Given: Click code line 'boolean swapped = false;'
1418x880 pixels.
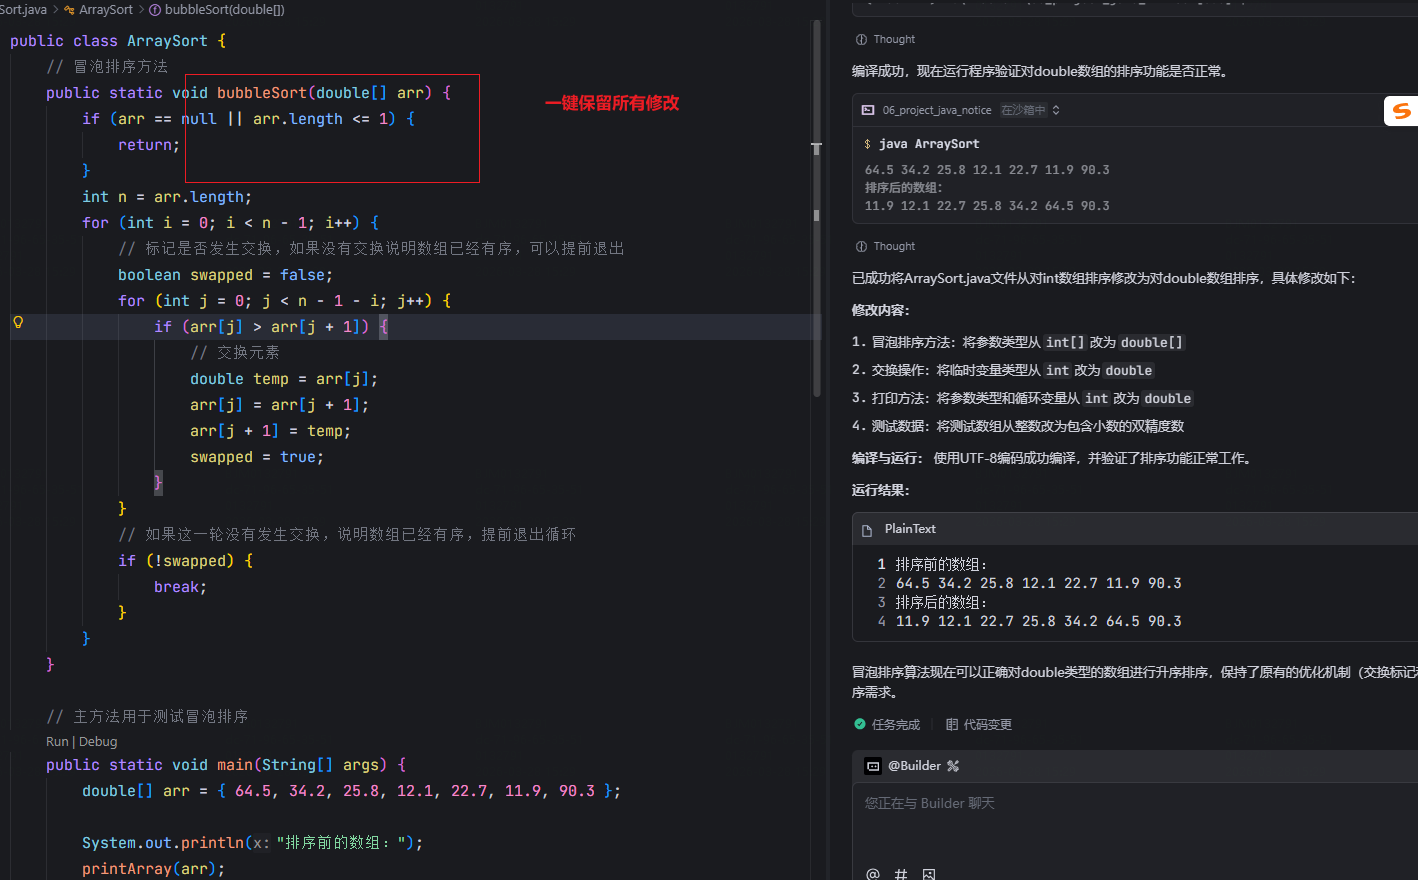Looking at the screenshot, I should 225,275.
